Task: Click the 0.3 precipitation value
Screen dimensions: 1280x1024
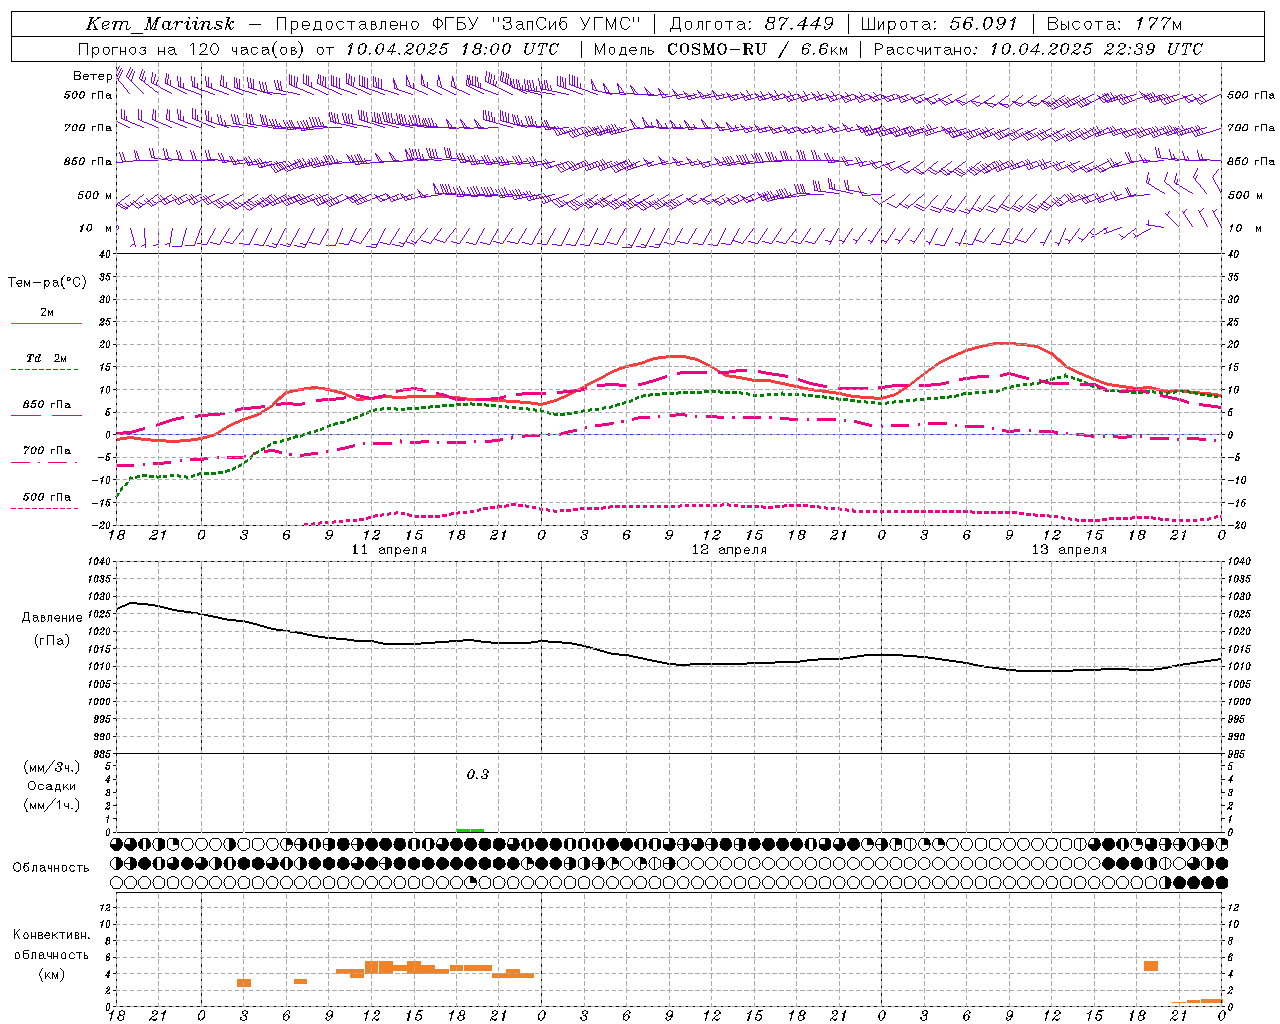Action: [478, 774]
